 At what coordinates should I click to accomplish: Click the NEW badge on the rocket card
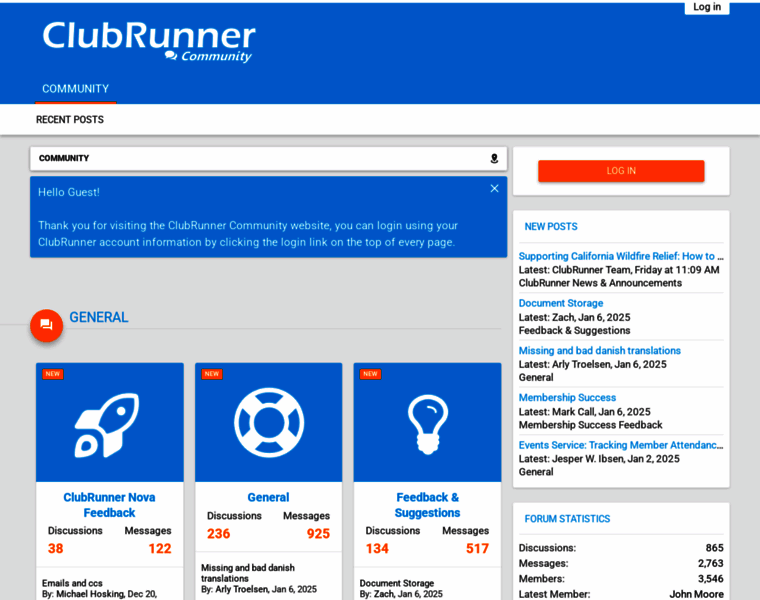tap(53, 374)
